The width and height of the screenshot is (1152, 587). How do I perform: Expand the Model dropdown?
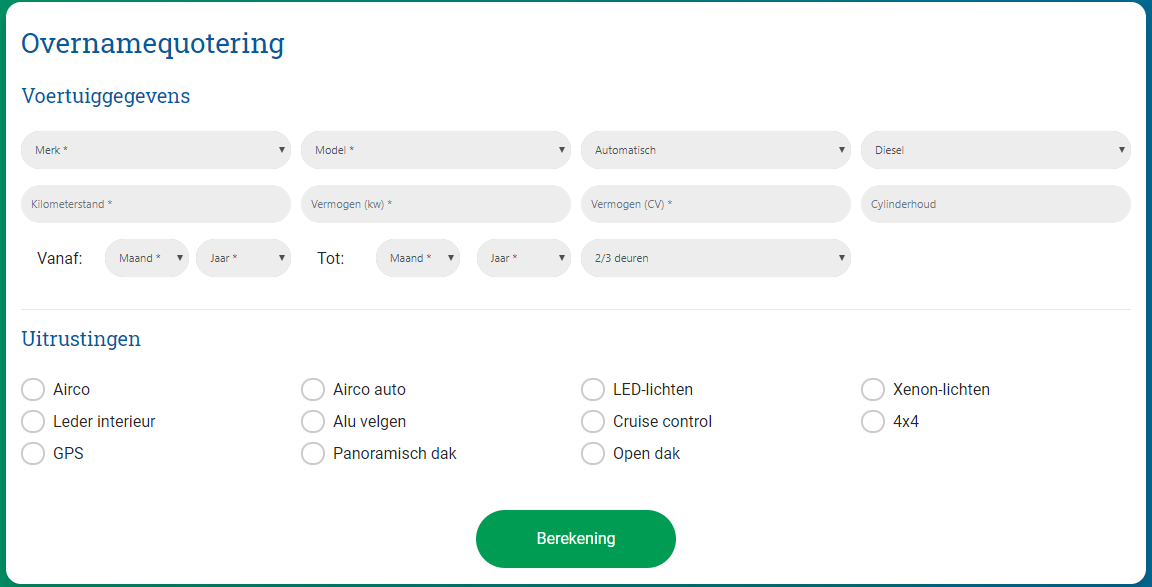[x=436, y=150]
